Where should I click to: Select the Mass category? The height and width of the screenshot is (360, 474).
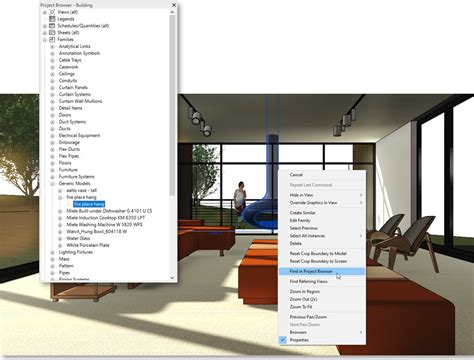64,259
